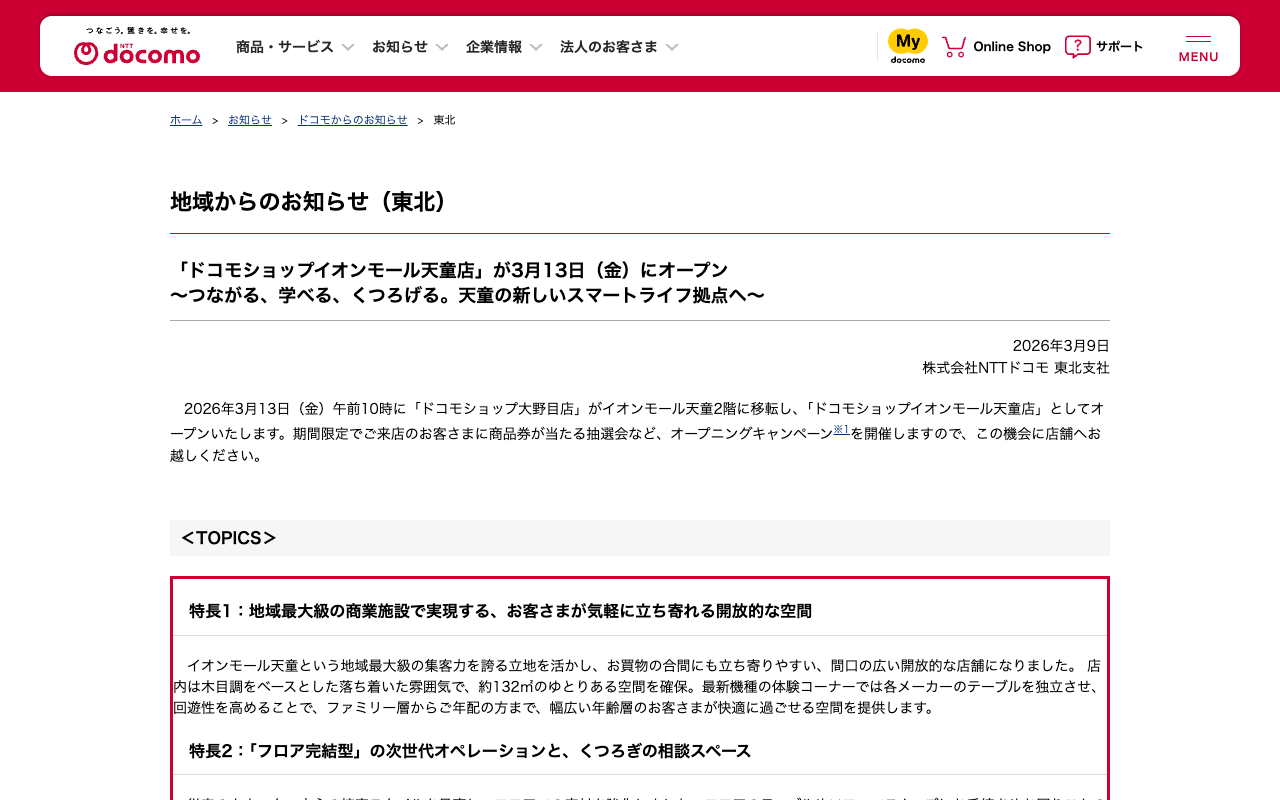Click the Support question-mark icon
1280x800 pixels.
coord(1077,46)
